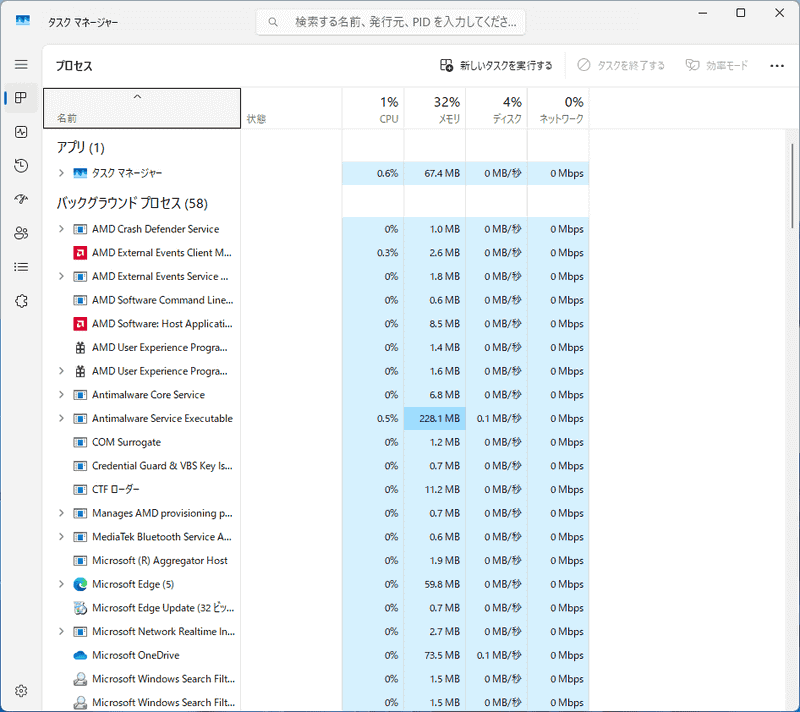This screenshot has width=800, height=712.
Task: Click the Microsoft Edge Update icon
Action: pos(80,607)
